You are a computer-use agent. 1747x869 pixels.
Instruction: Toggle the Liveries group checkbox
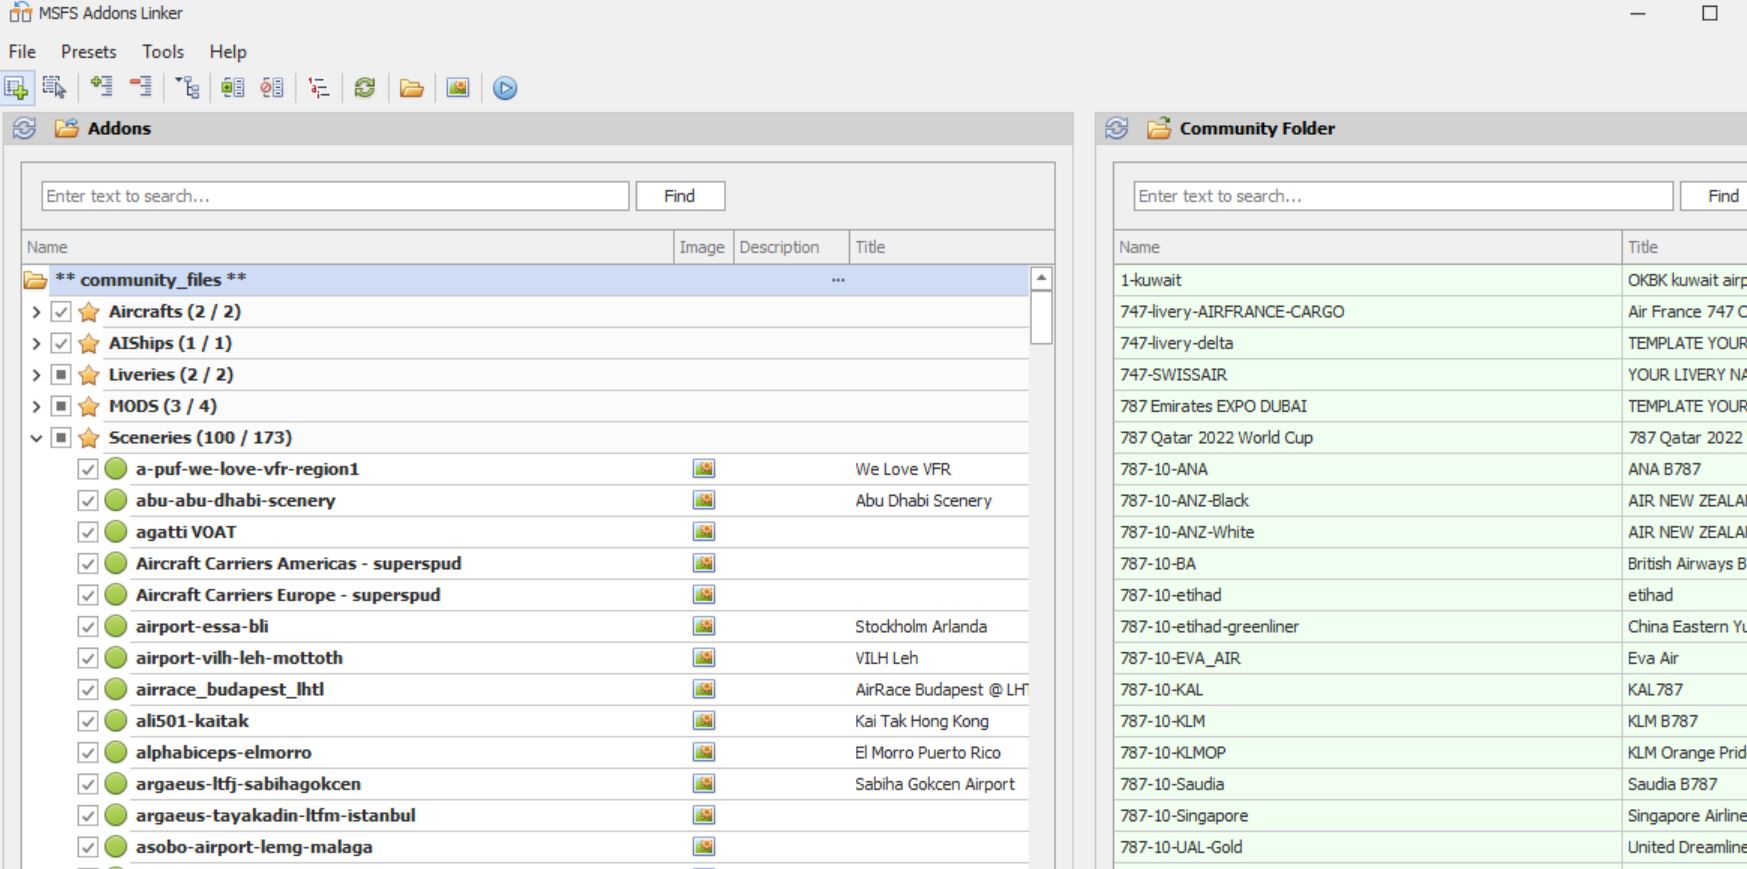tap(61, 375)
